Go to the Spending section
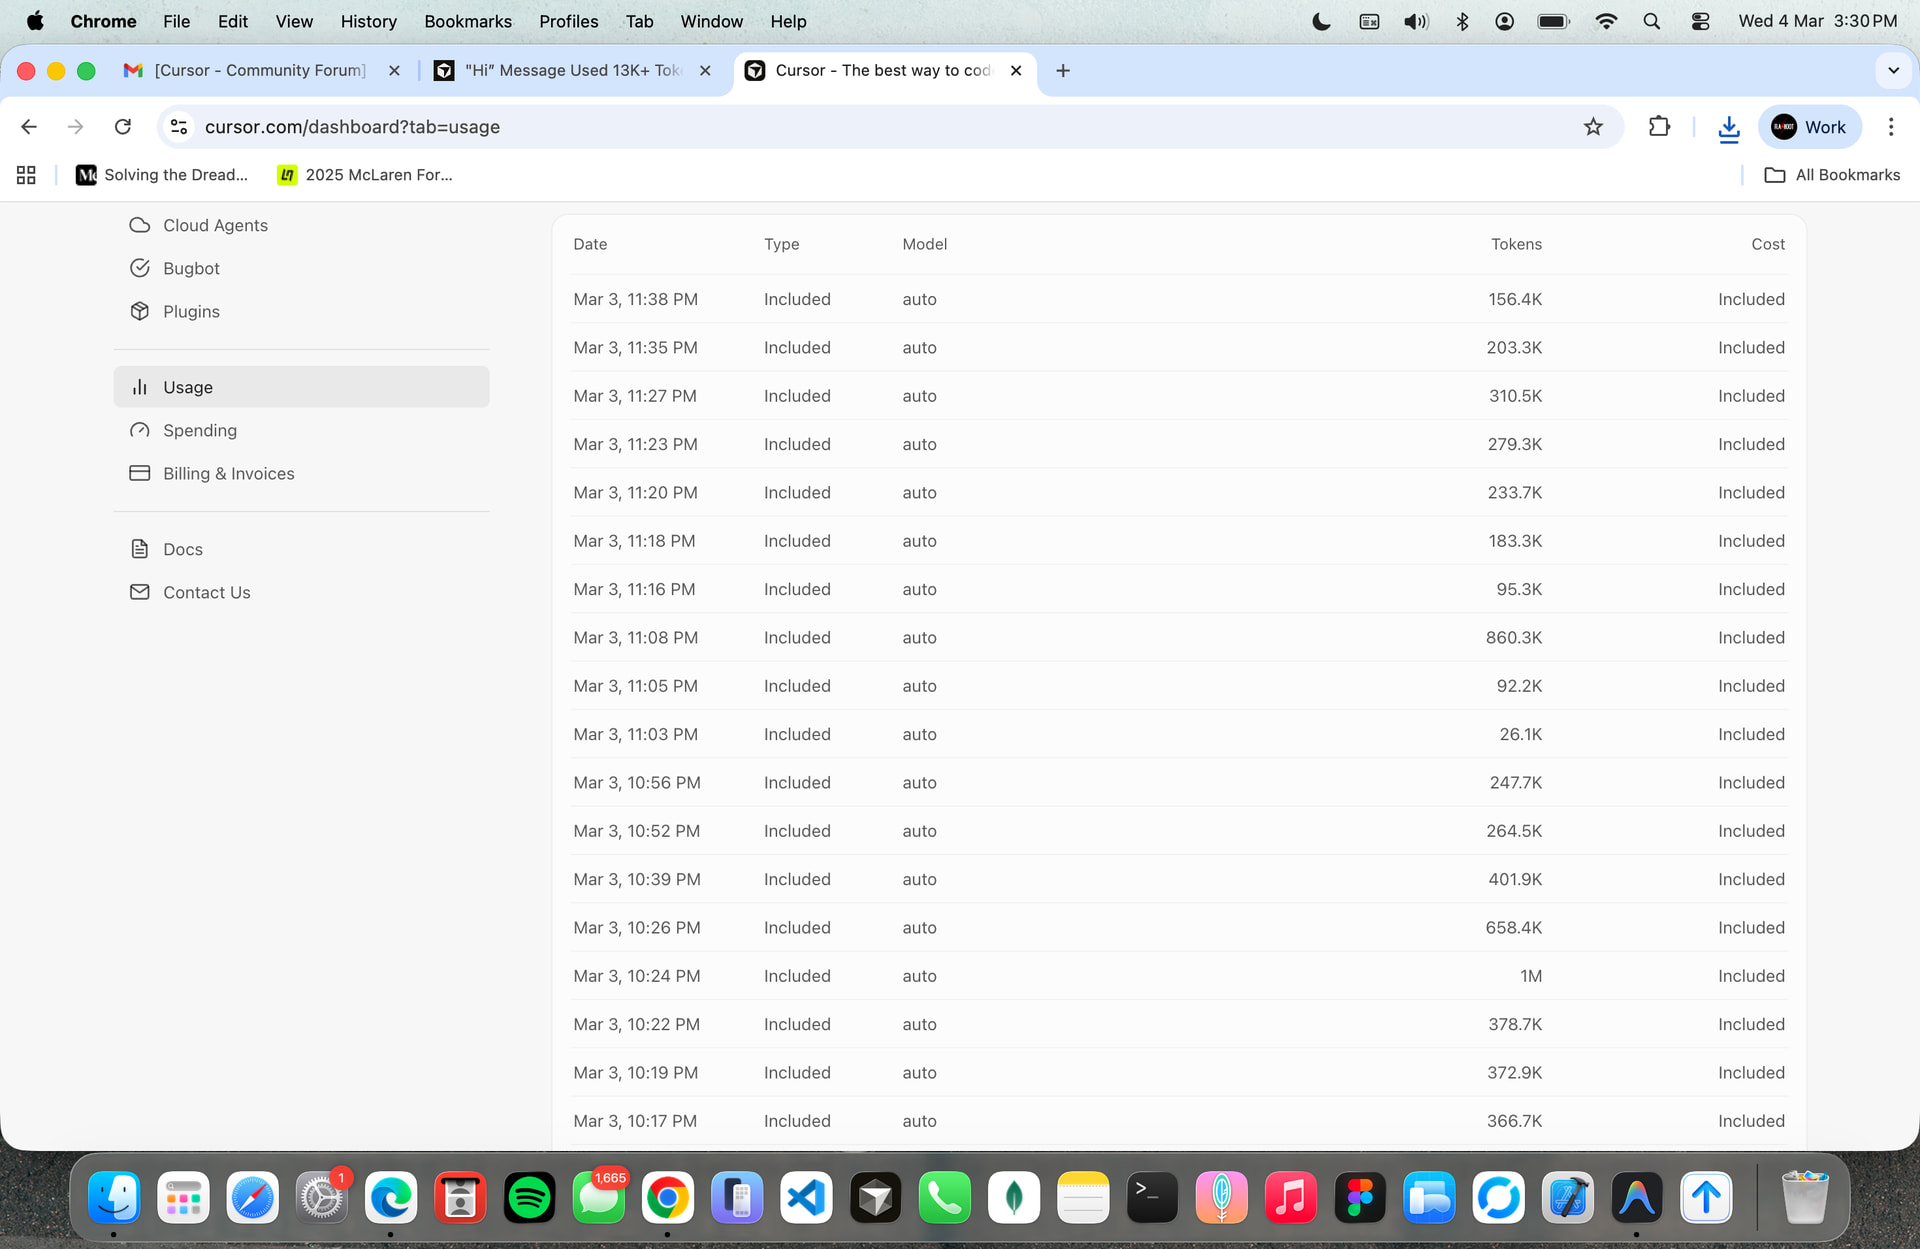 coord(199,430)
